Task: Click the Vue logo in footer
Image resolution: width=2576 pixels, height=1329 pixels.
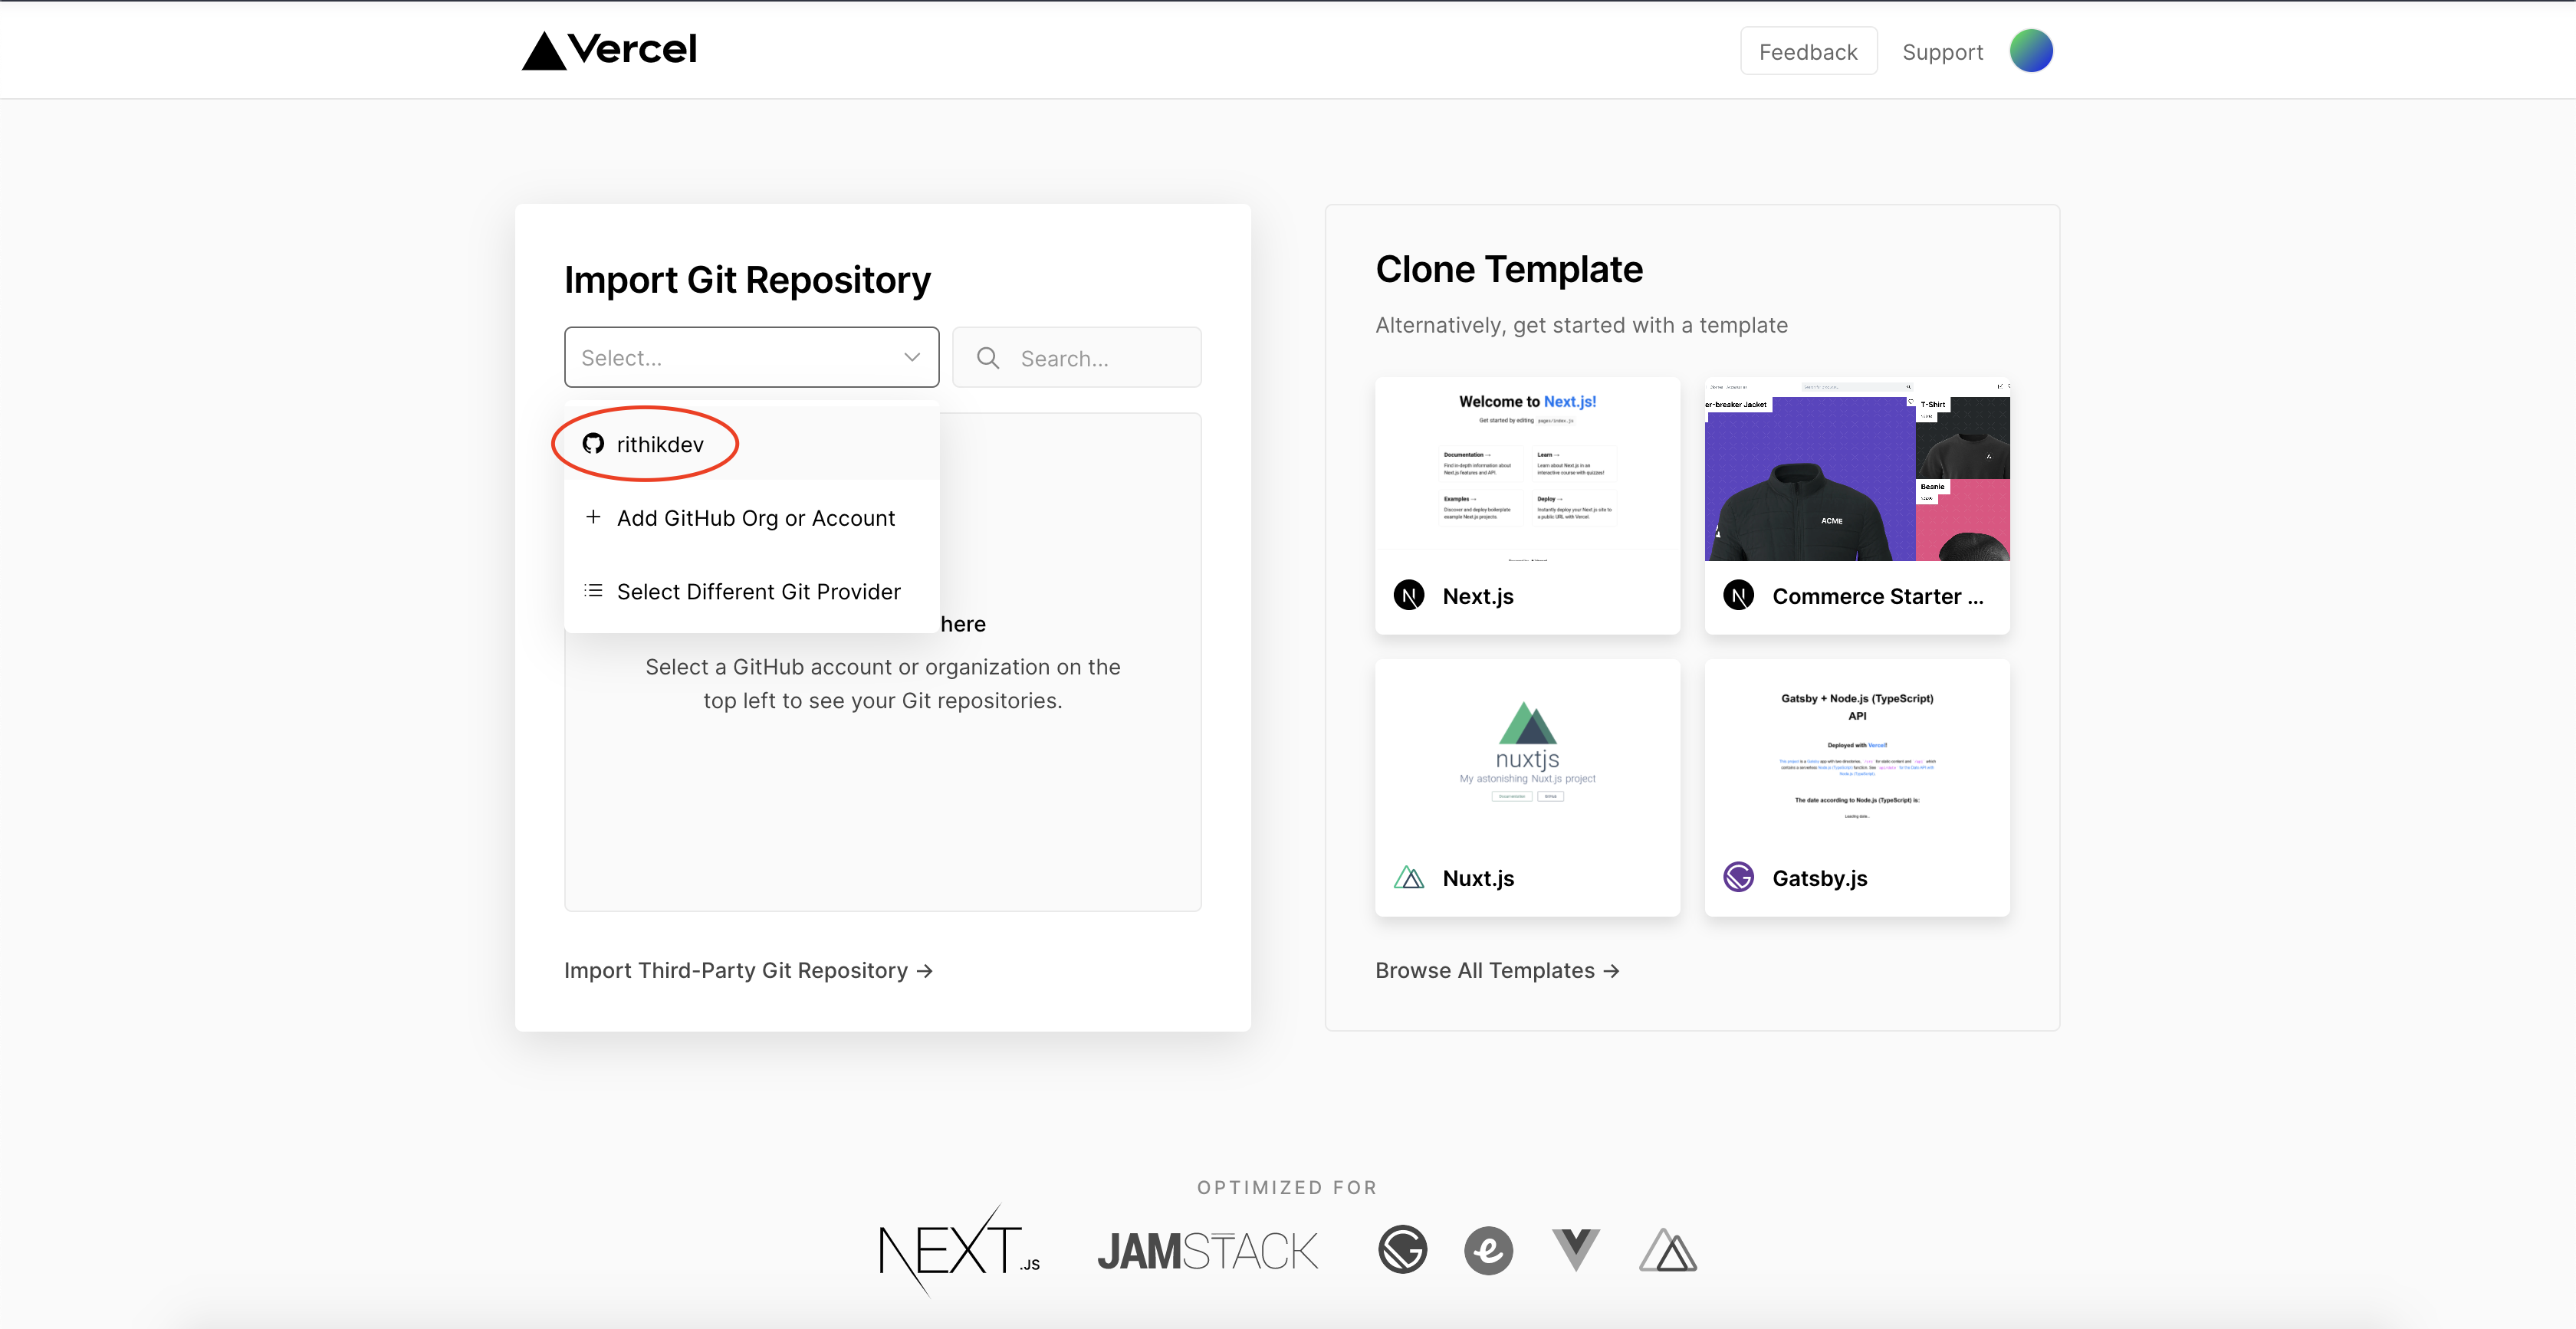Action: pos(1575,1250)
